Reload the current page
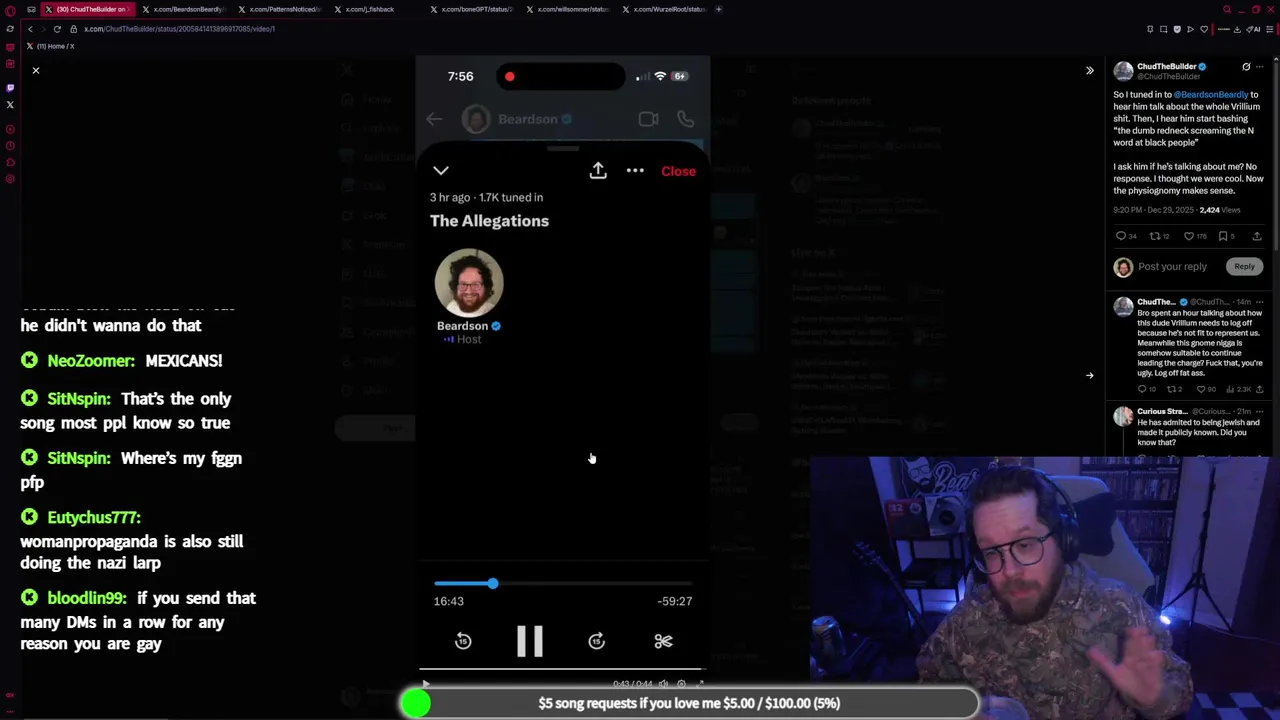 (57, 29)
